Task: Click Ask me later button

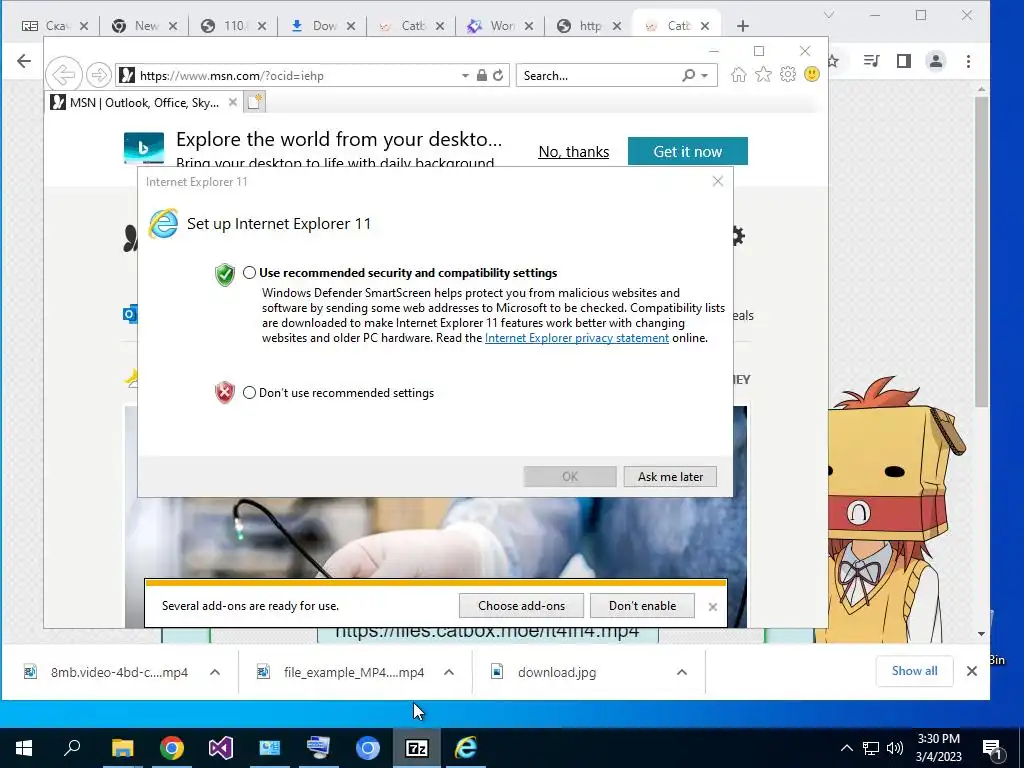Action: coord(670,477)
